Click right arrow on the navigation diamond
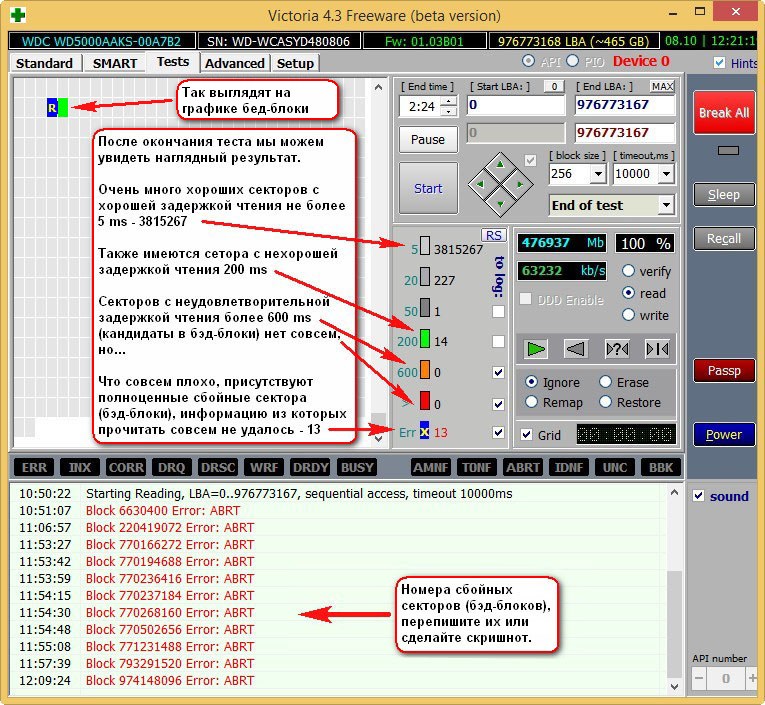Viewport: 765px width, 705px height. coord(520,184)
